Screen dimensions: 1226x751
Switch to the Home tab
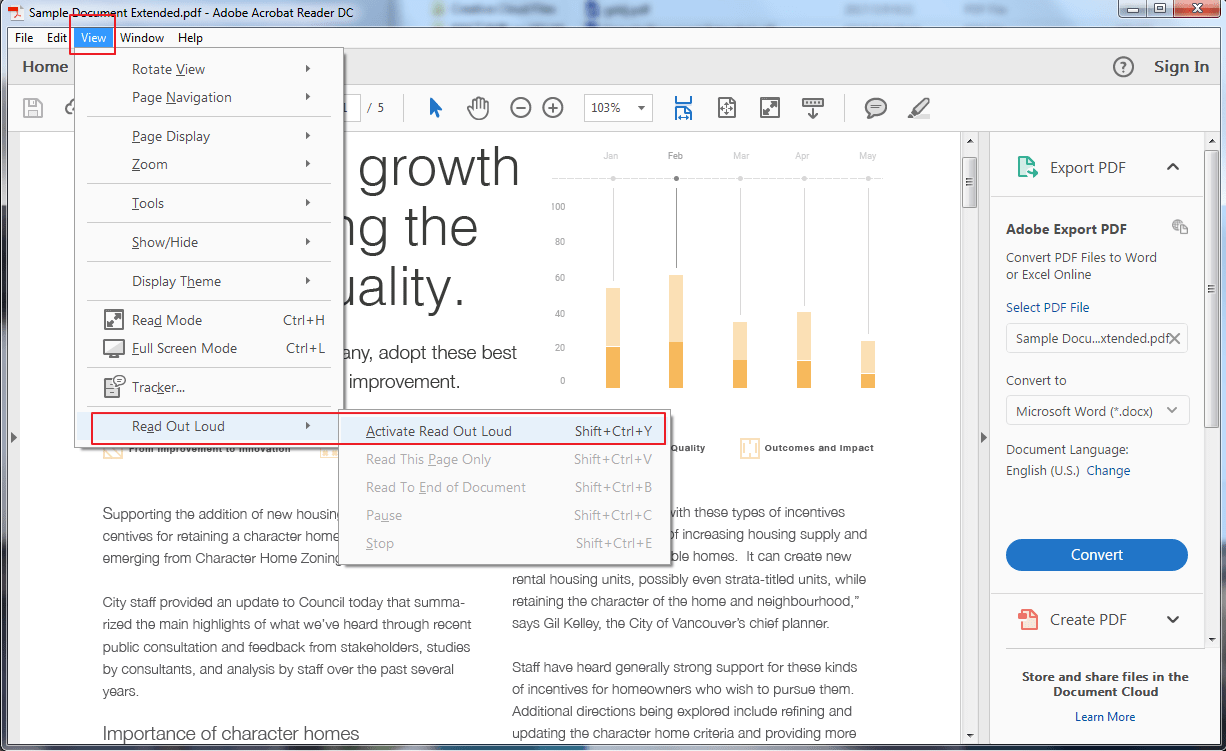[x=45, y=67]
